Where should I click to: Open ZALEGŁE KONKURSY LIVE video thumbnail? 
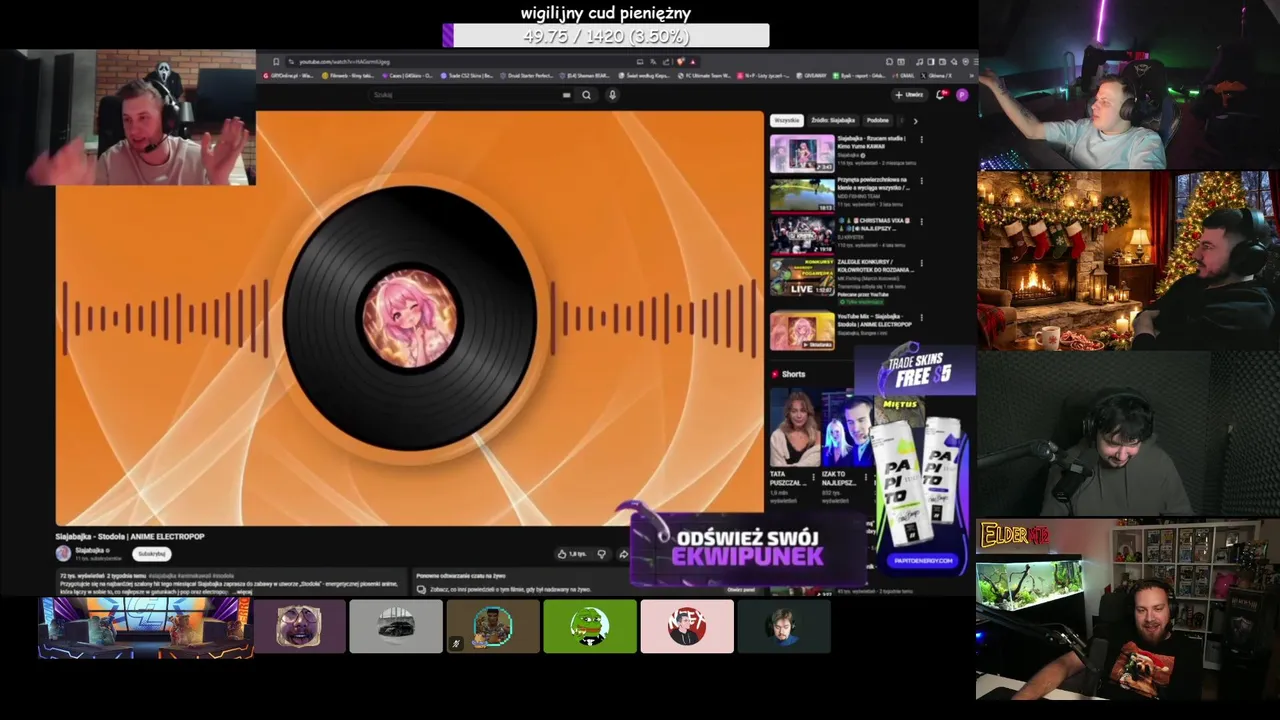pyautogui.click(x=802, y=277)
